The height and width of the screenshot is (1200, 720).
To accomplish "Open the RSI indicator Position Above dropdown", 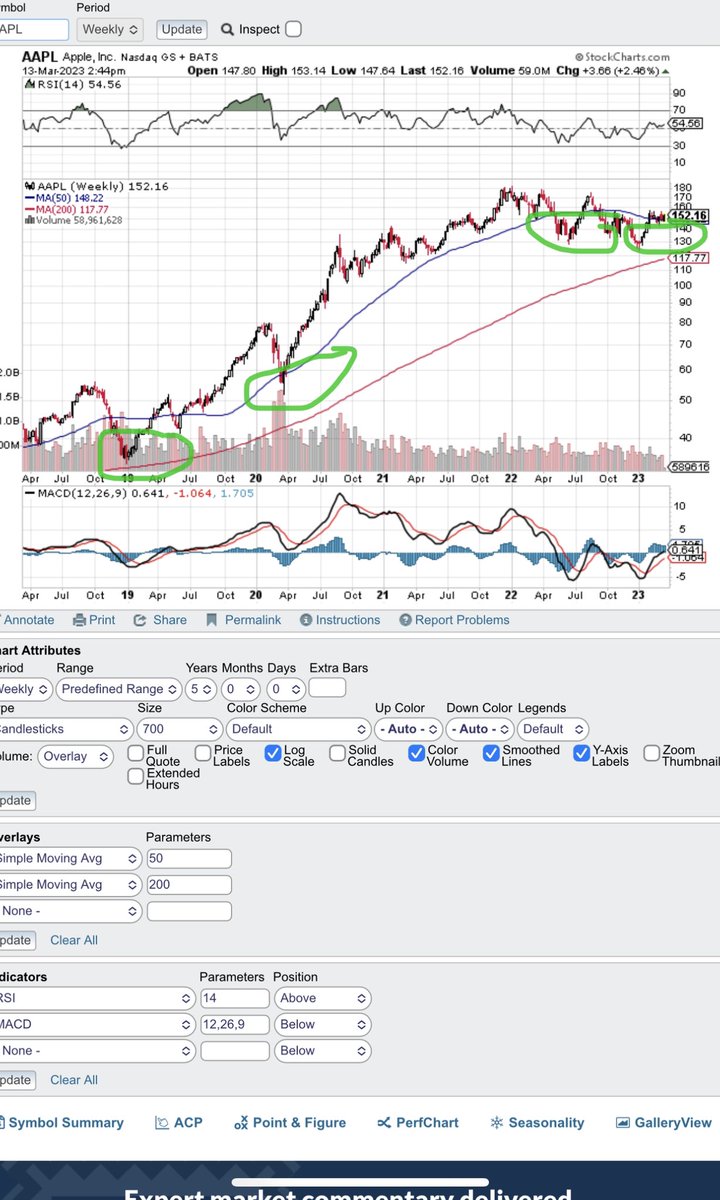I will pyautogui.click(x=323, y=998).
